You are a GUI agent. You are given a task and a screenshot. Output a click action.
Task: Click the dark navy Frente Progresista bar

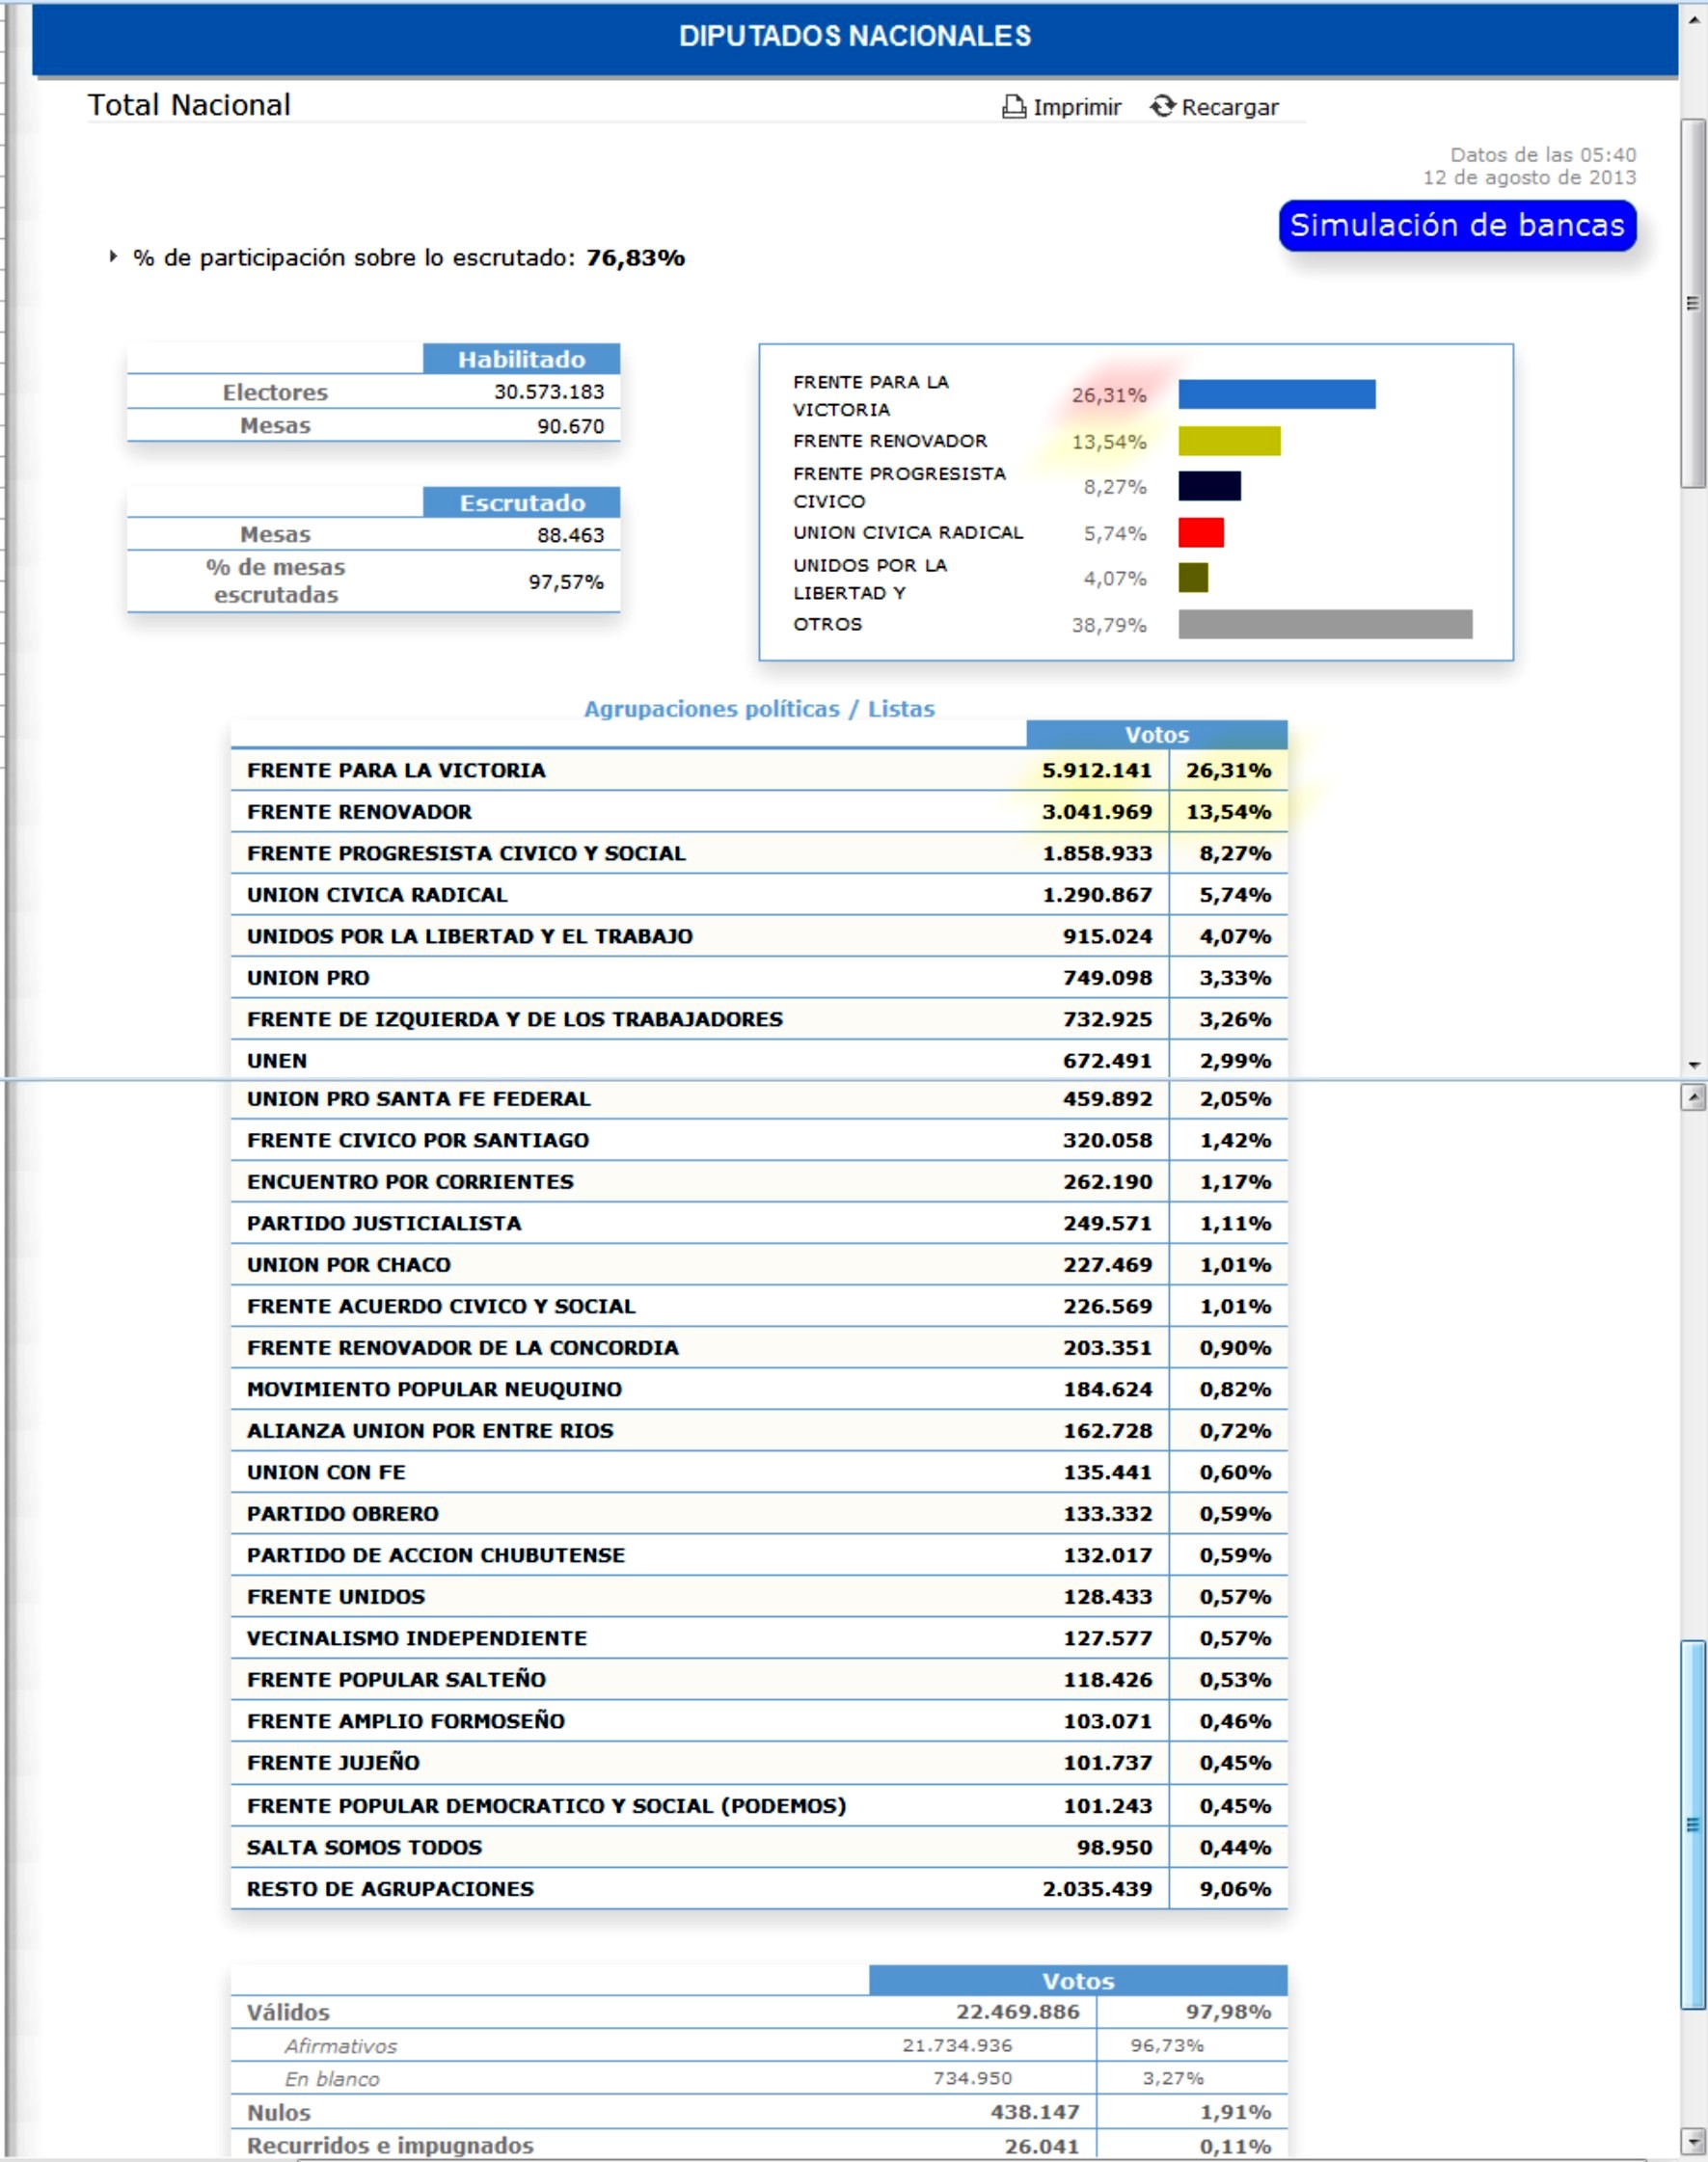[1209, 486]
